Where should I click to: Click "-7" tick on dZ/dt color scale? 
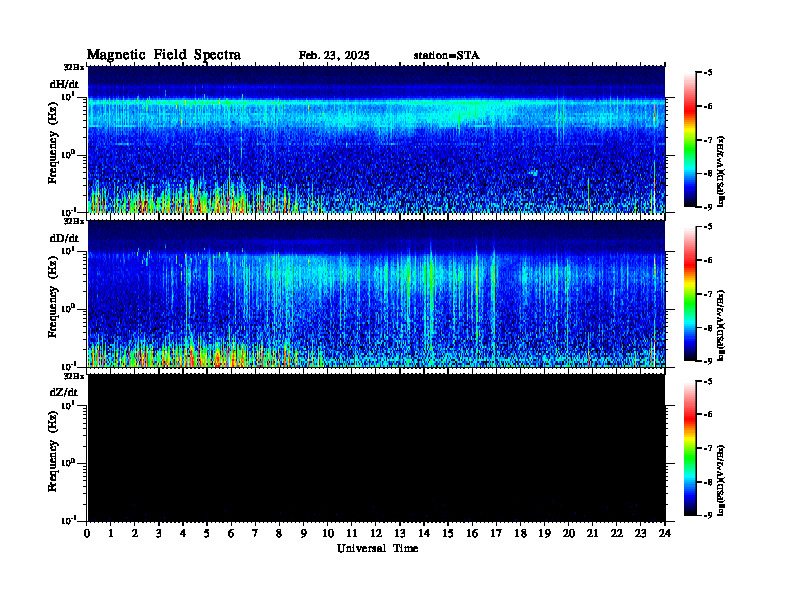[x=708, y=448]
